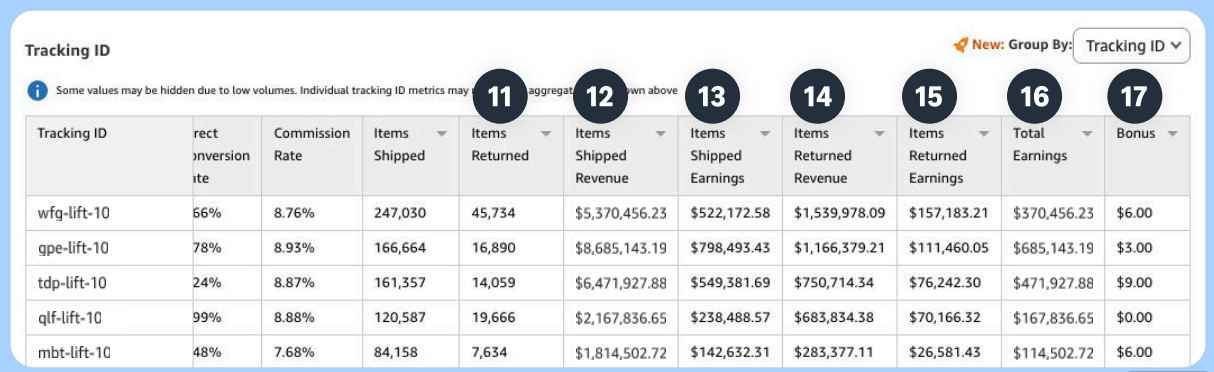This screenshot has width=1214, height=372.
Task: Click the $8,685,143.19 shipped revenue cell
Action: (x=621, y=248)
